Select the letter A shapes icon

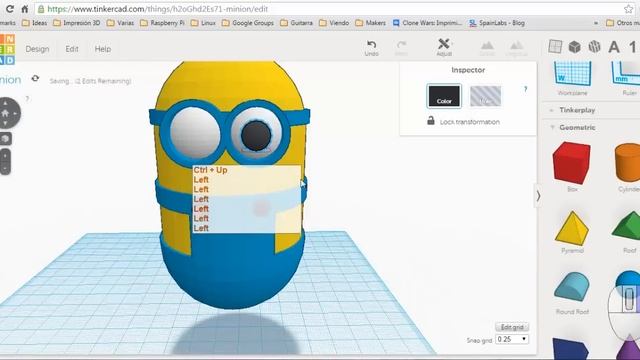point(614,47)
